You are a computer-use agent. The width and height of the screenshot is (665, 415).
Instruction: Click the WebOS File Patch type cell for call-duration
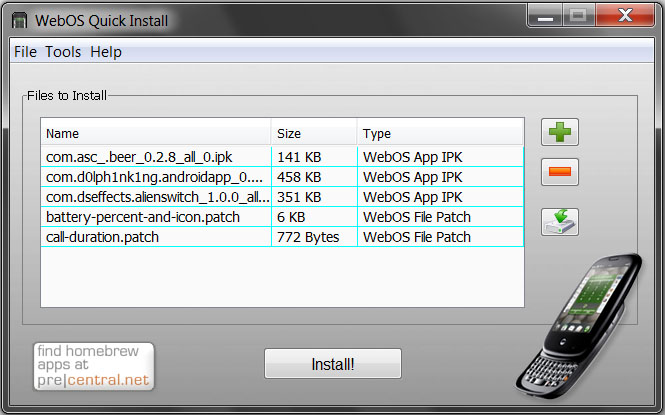pyautogui.click(x=441, y=237)
